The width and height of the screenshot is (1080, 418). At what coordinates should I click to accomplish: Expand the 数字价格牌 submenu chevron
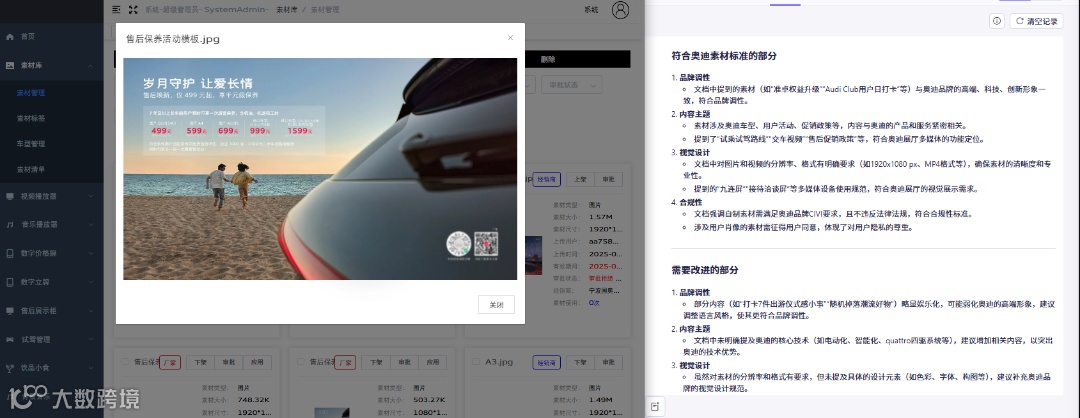(x=91, y=253)
